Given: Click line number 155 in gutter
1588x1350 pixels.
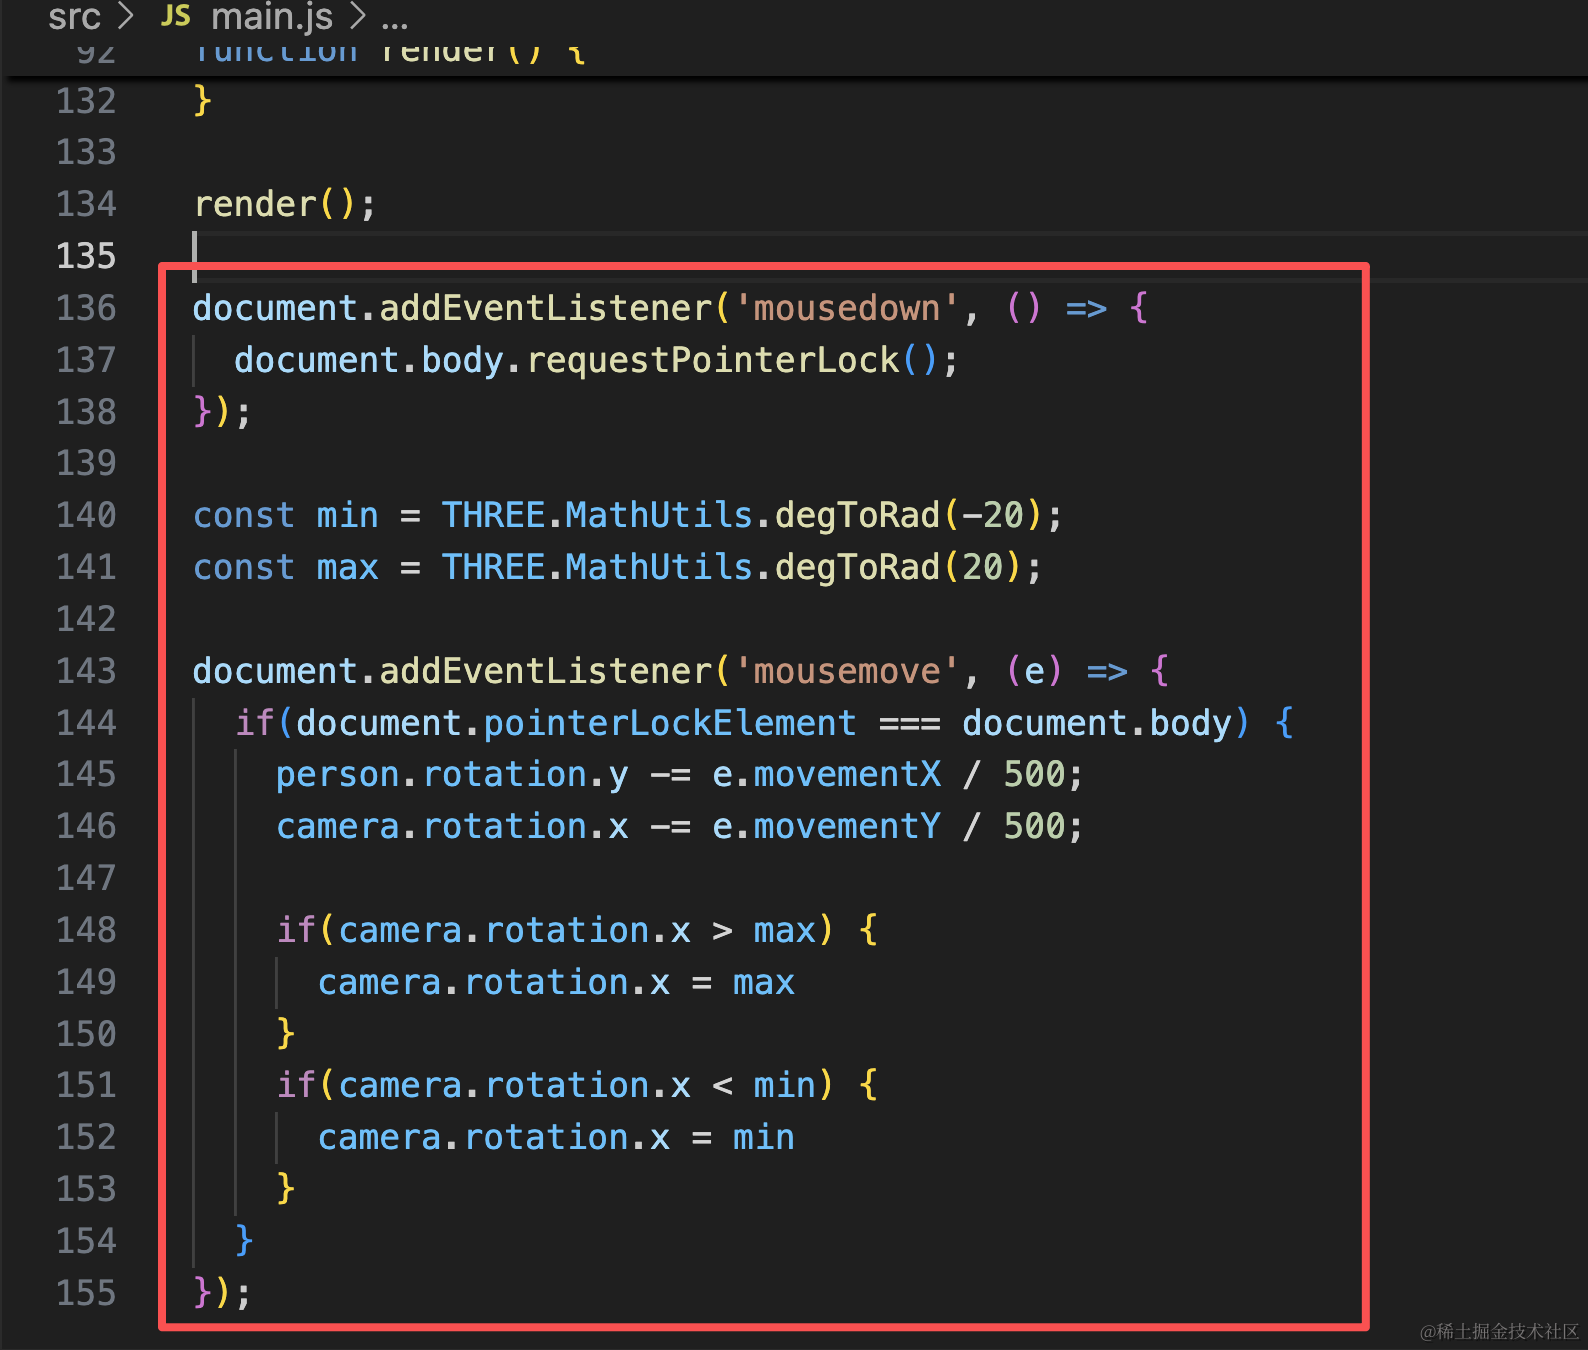Looking at the screenshot, I should 86,1293.
